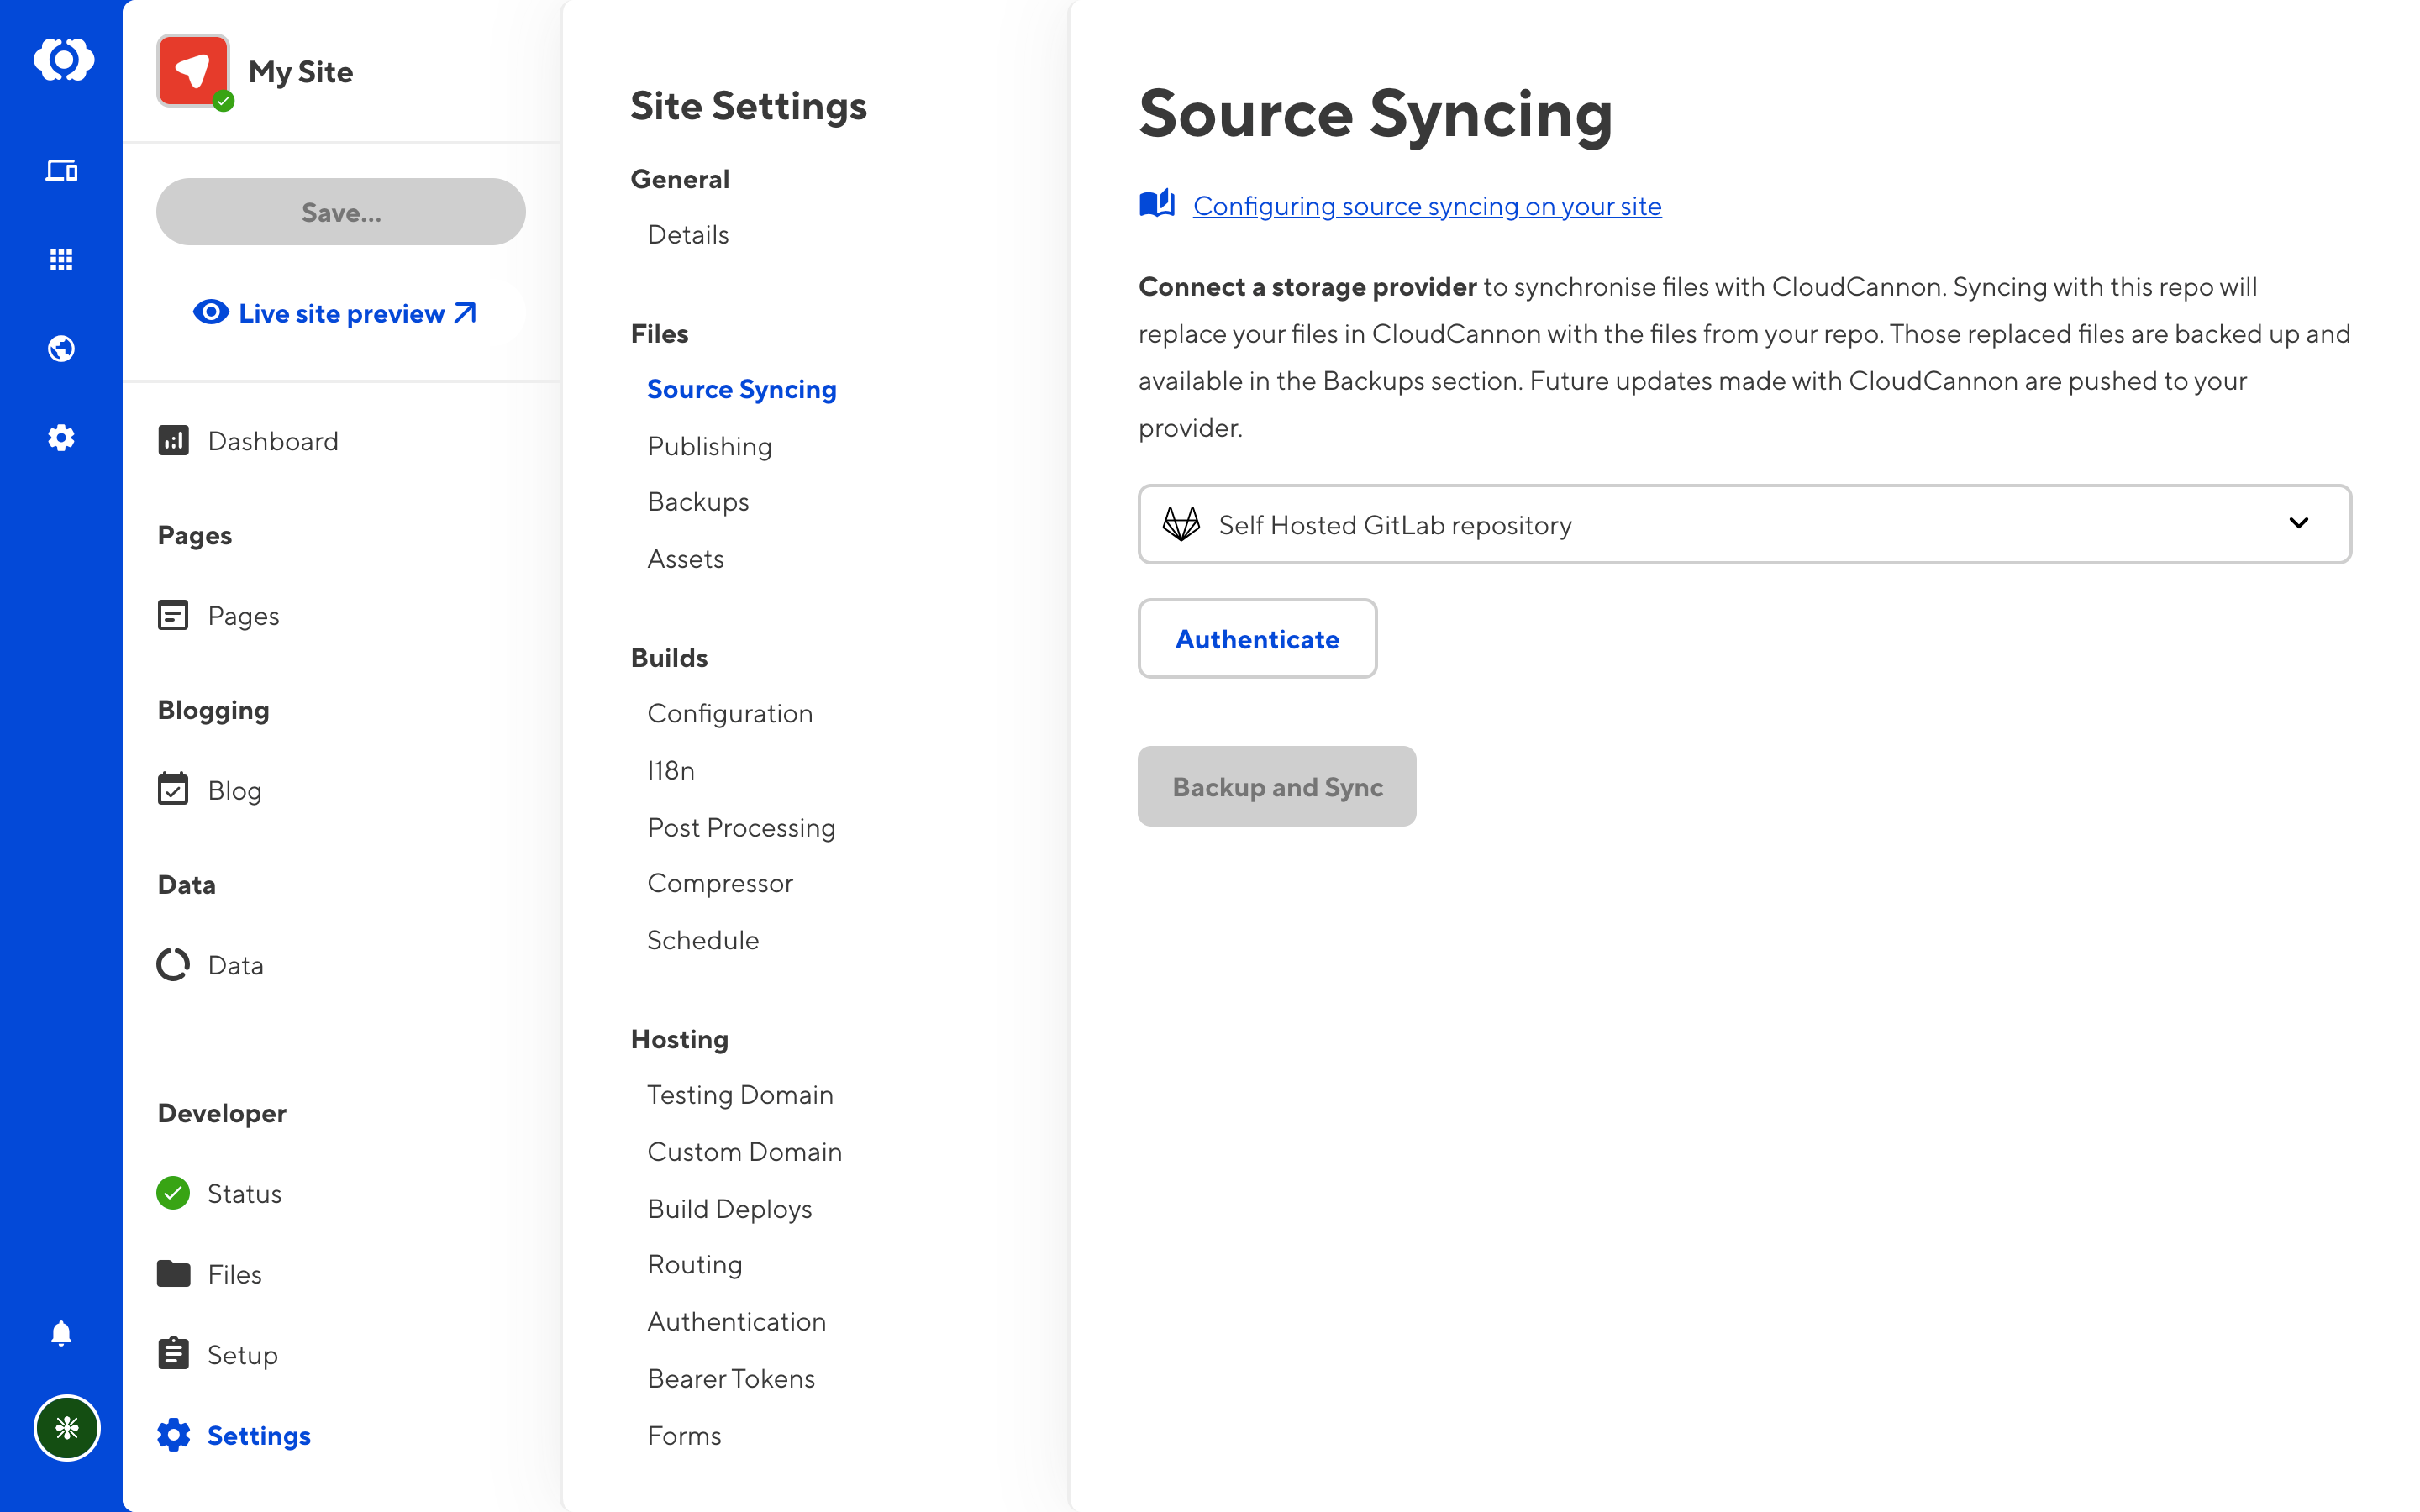2420x1512 pixels.
Task: Go to Status in Developer section
Action: coord(244,1194)
